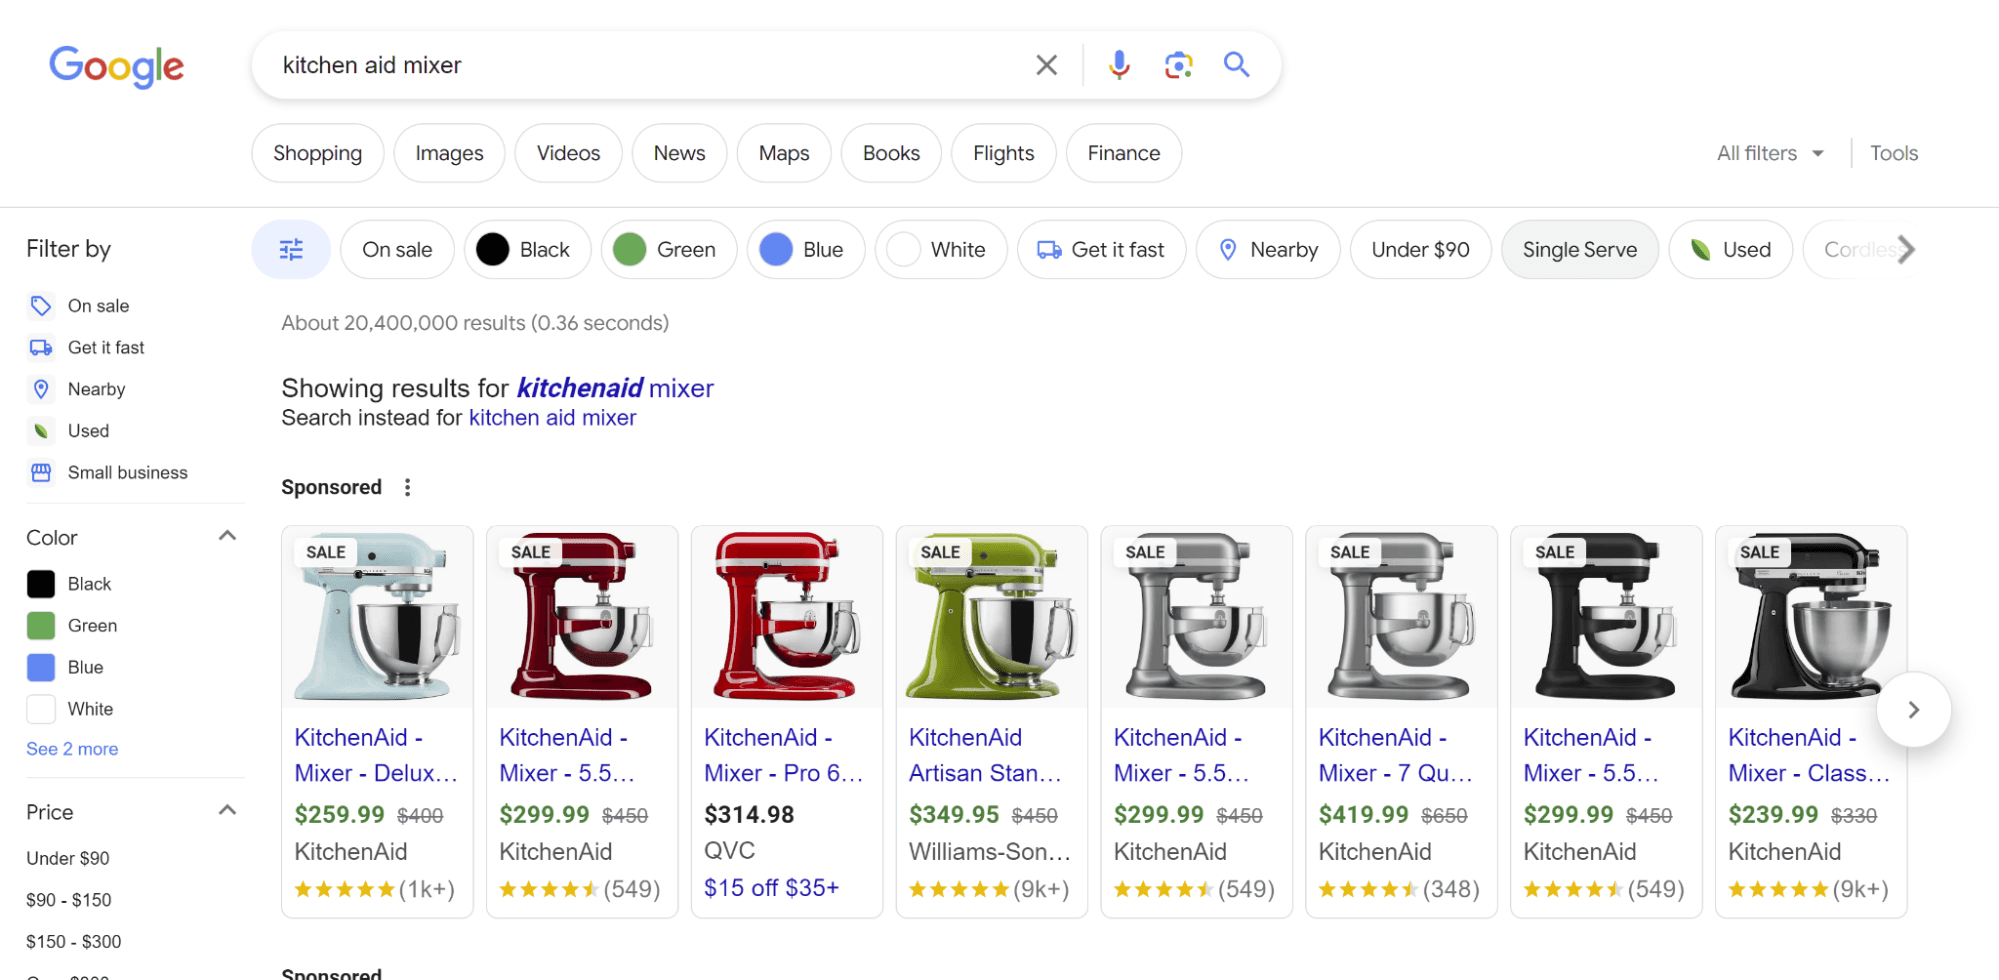Toggle the Used filter chip
Image resolution: width=1999 pixels, height=980 pixels.
pyautogui.click(x=1730, y=249)
